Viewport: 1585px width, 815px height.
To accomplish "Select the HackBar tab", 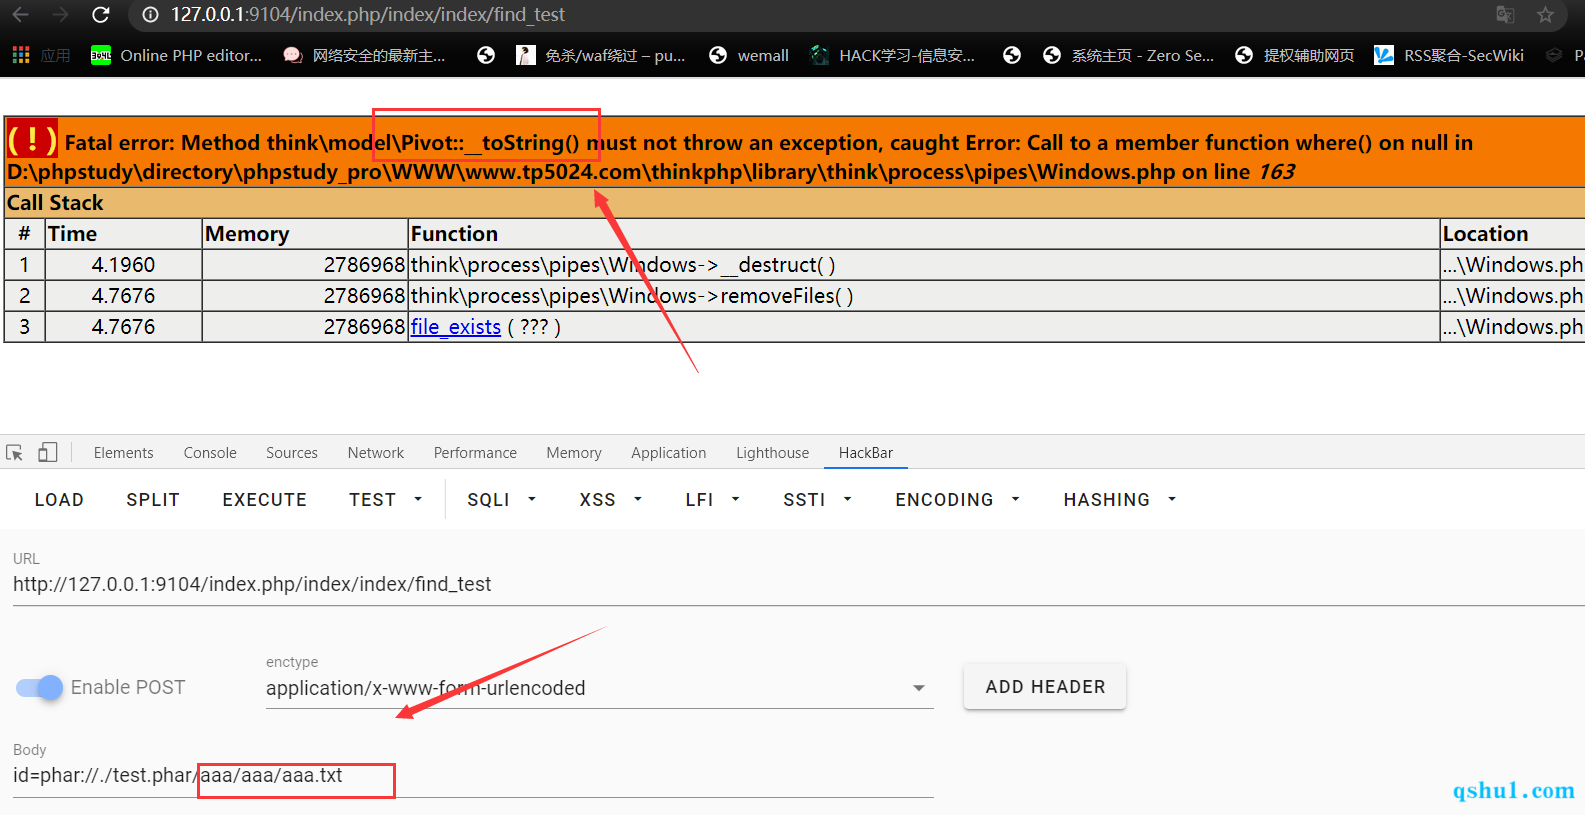I will 866,453.
